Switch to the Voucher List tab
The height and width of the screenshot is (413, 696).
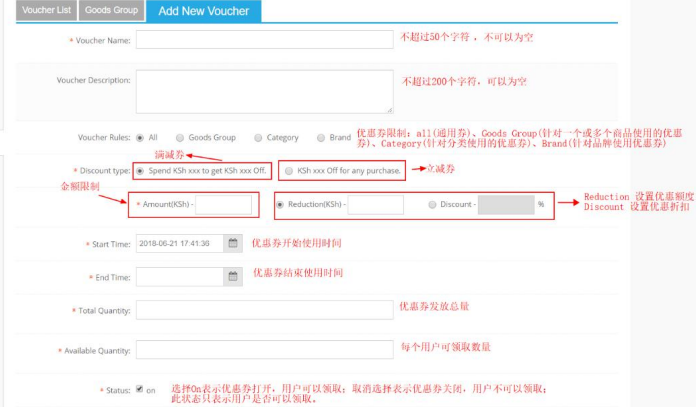click(46, 10)
